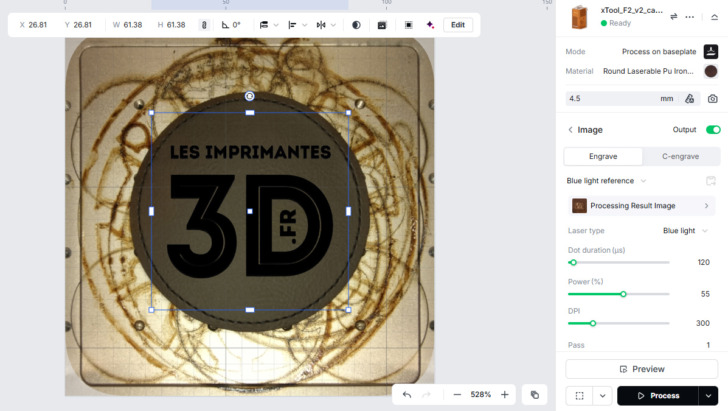Click the Process on baseplate mode icon
This screenshot has height=411, width=728.
pos(711,52)
